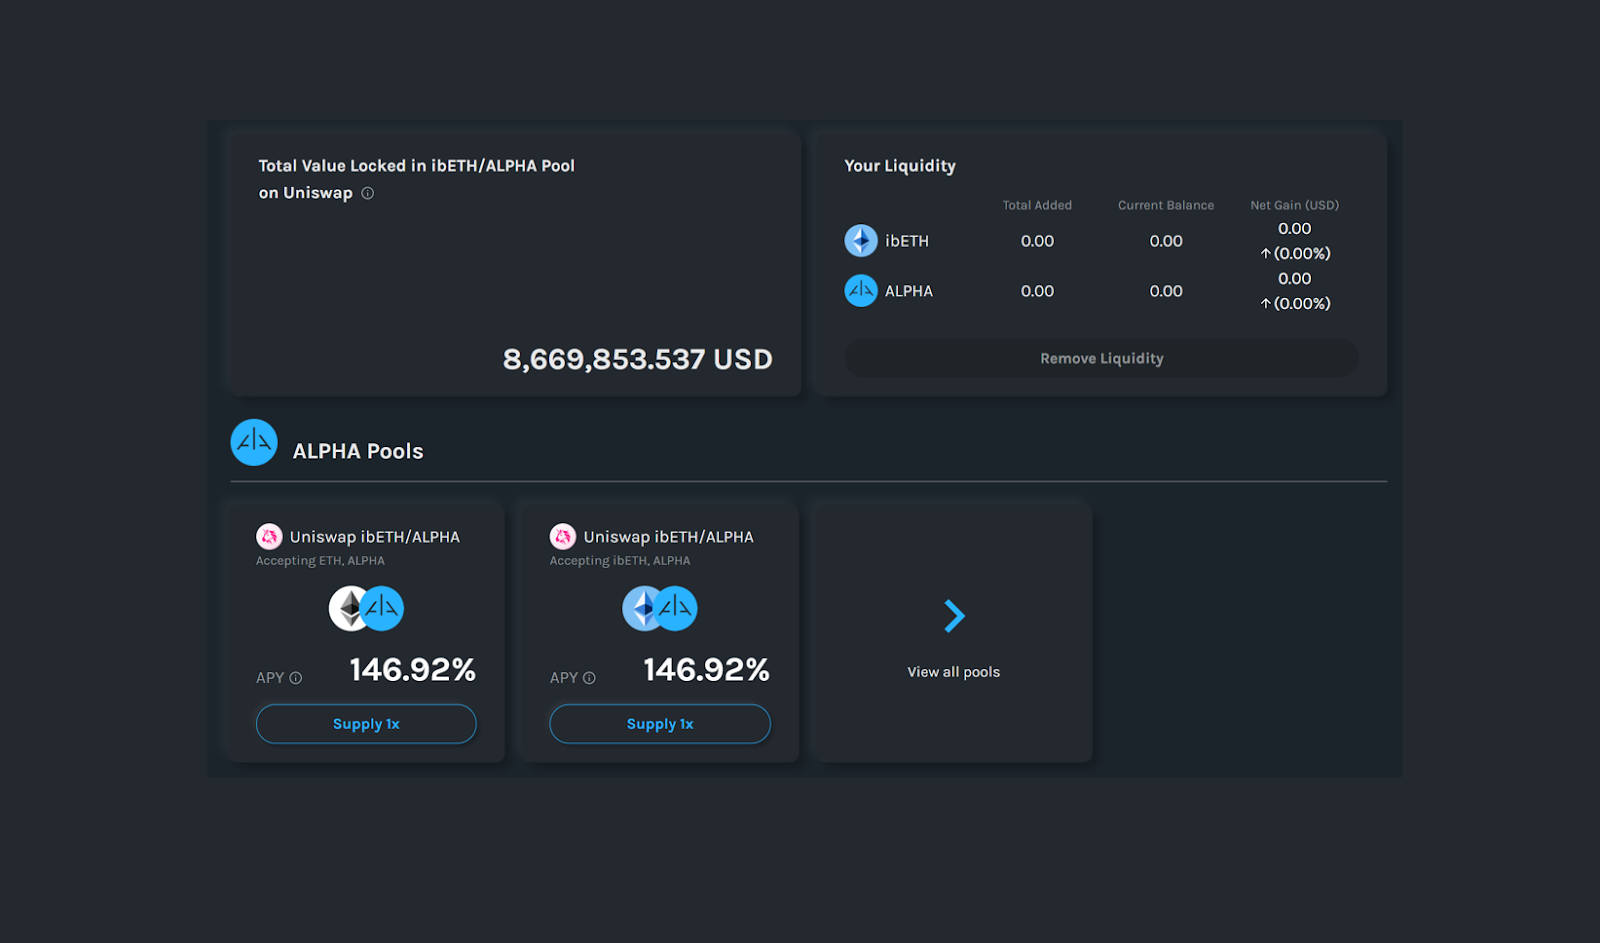Screen dimensions: 1600x943
Task: Click ibETH Total Added value 0.00
Action: coord(1037,241)
